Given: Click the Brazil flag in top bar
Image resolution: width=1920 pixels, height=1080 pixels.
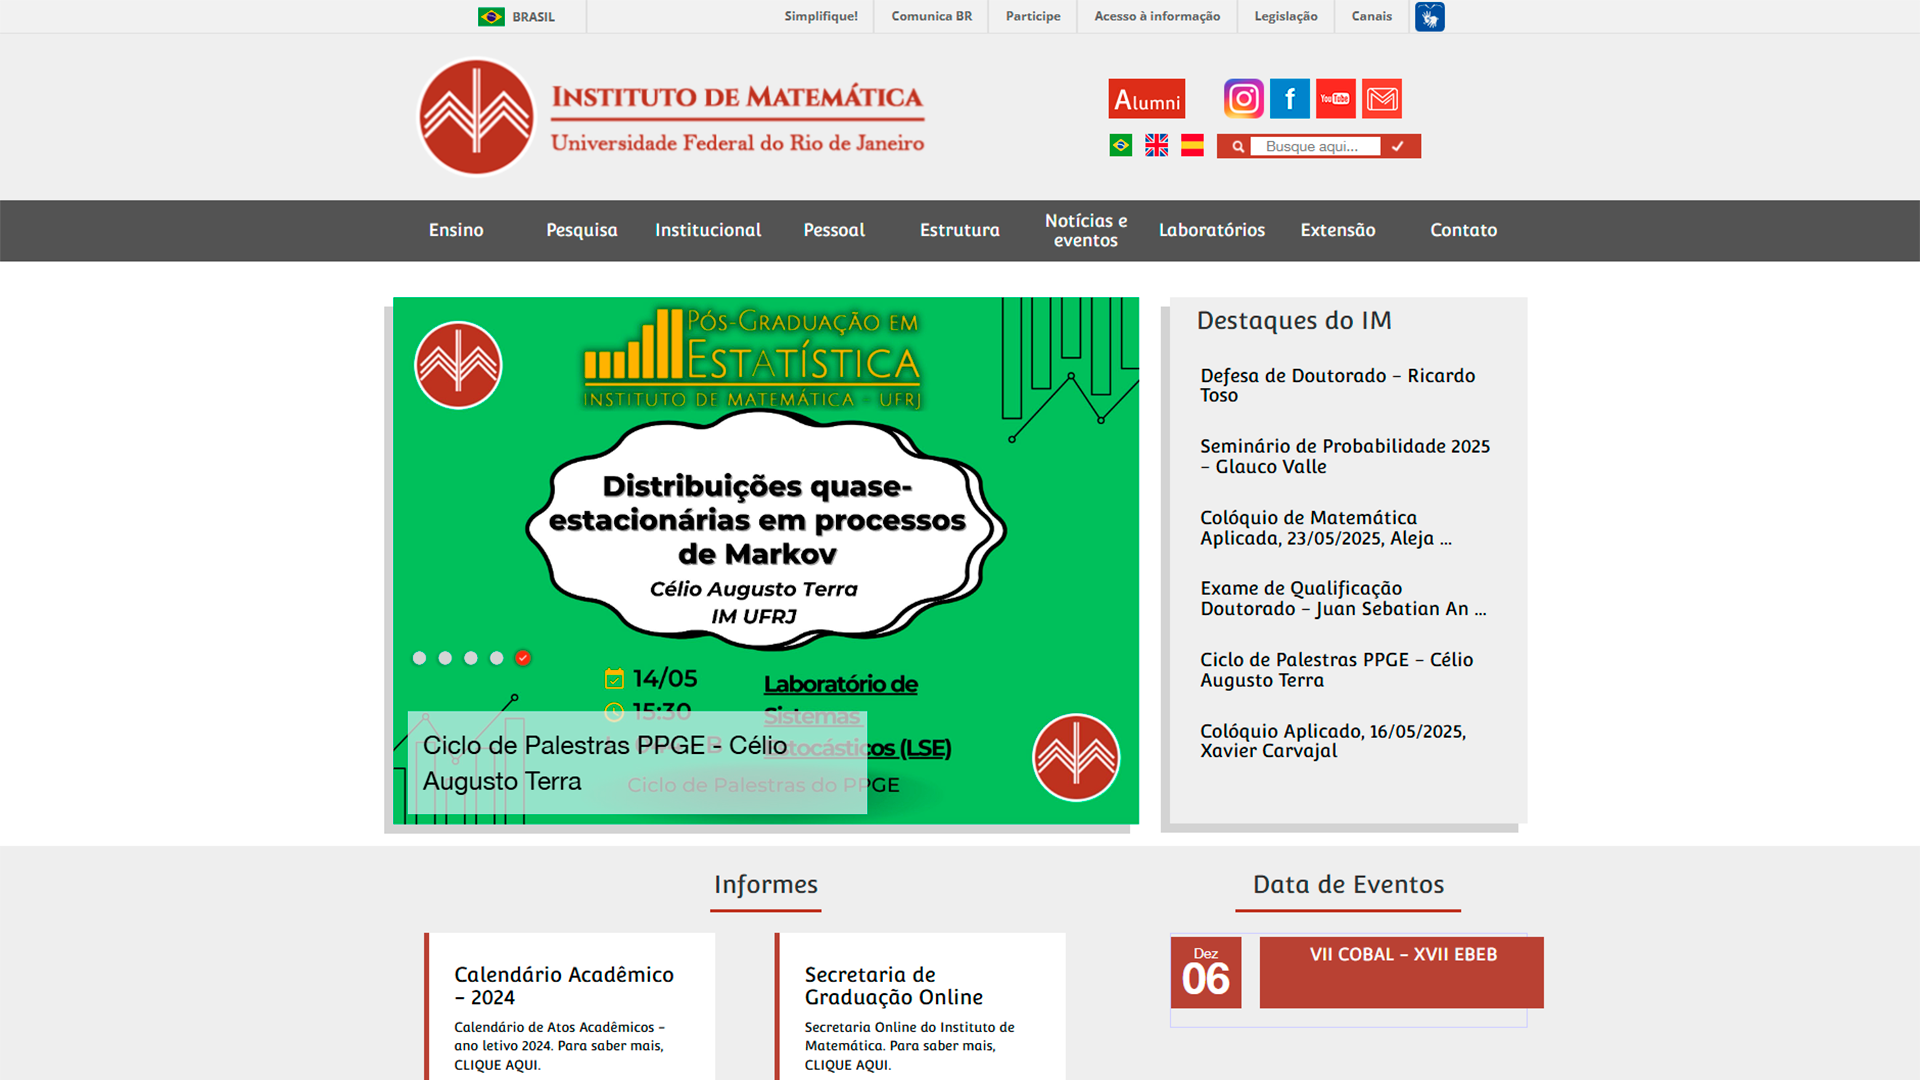Looking at the screenshot, I should (x=491, y=17).
